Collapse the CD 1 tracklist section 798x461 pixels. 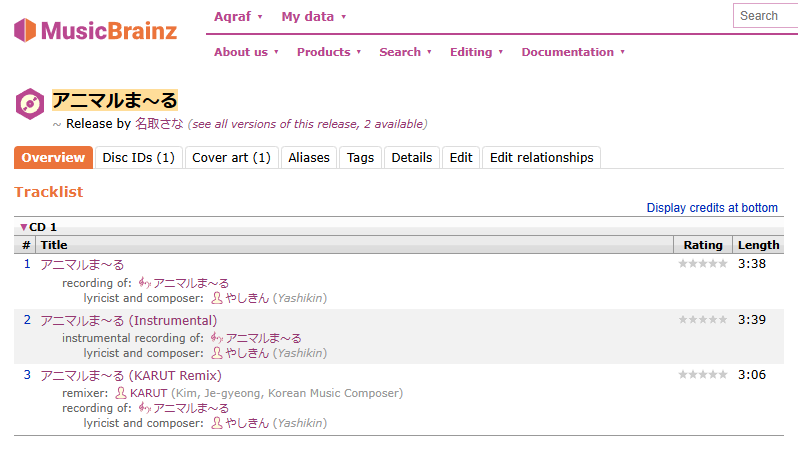pyautogui.click(x=24, y=227)
